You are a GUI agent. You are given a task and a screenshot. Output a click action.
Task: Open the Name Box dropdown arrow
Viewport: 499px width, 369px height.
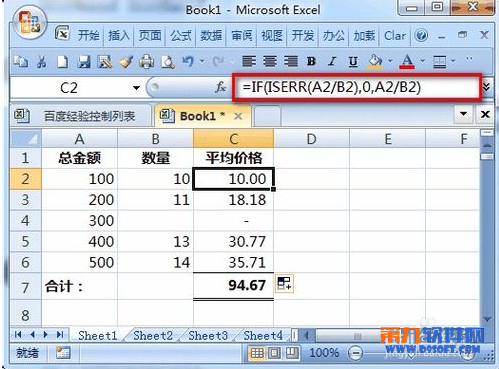(x=136, y=88)
